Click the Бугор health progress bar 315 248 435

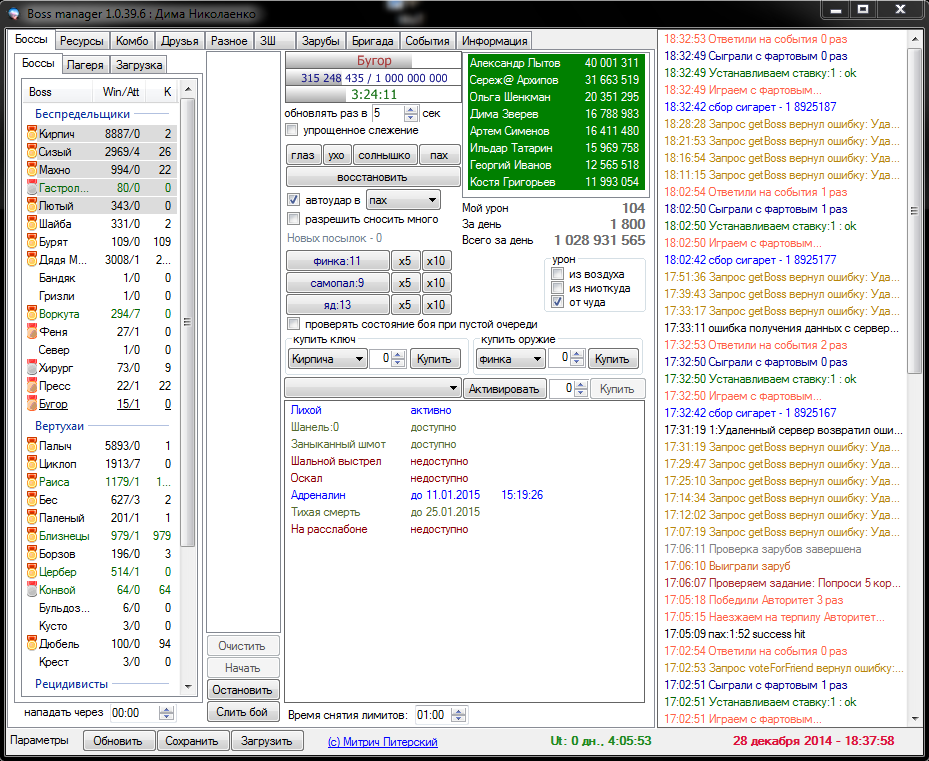click(373, 78)
